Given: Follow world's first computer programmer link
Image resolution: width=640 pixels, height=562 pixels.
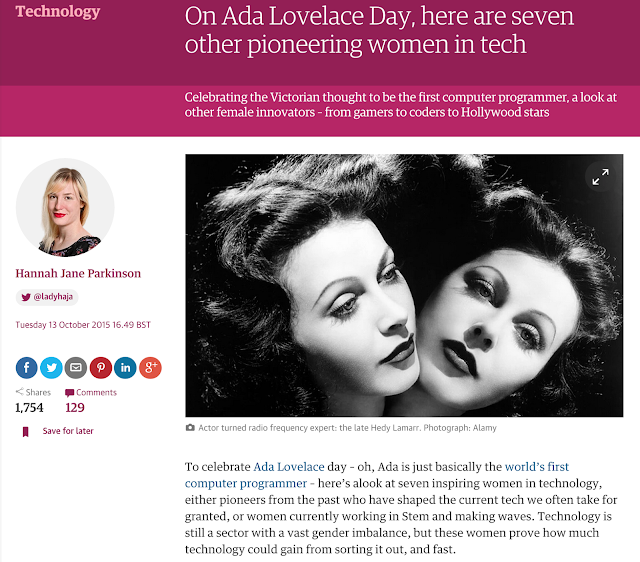Looking at the screenshot, I should 377,475.
